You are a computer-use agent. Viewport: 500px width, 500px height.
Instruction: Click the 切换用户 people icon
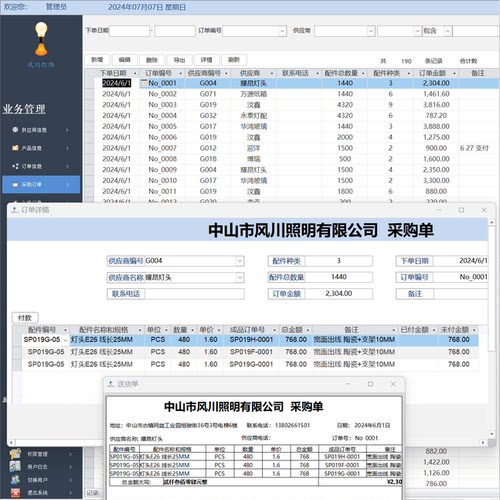(15, 480)
